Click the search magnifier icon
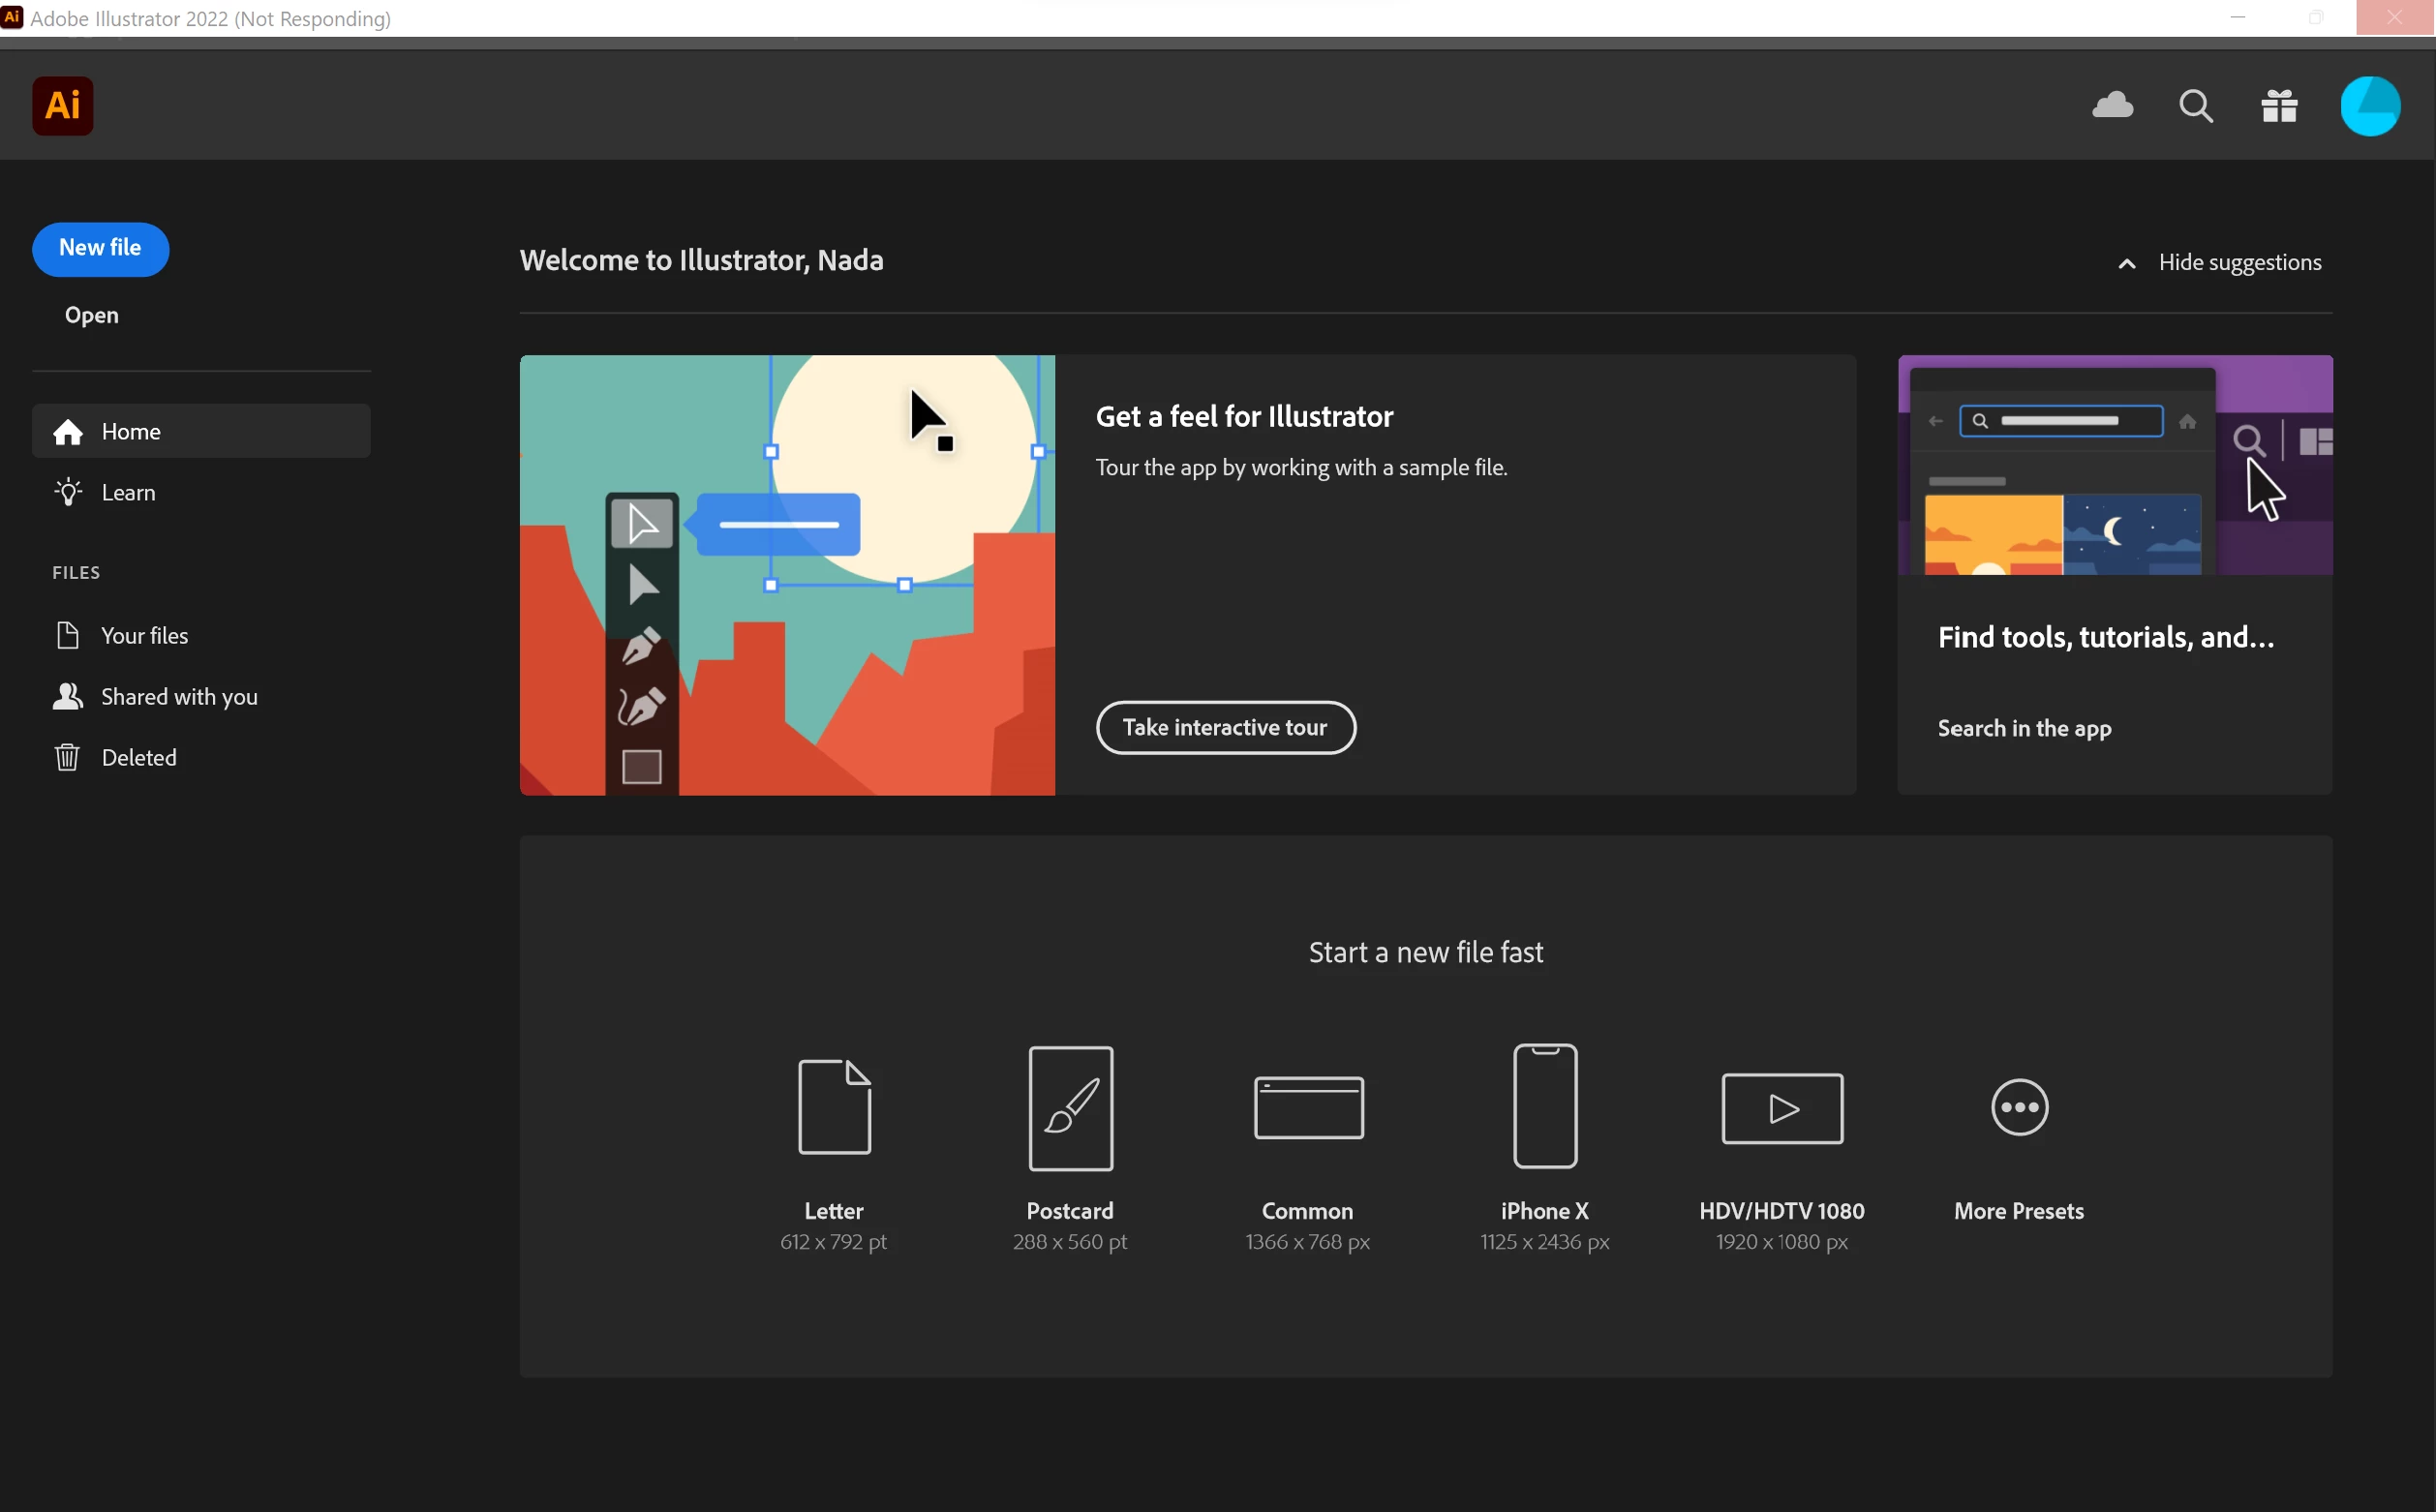The height and width of the screenshot is (1512, 2436). (x=2195, y=105)
